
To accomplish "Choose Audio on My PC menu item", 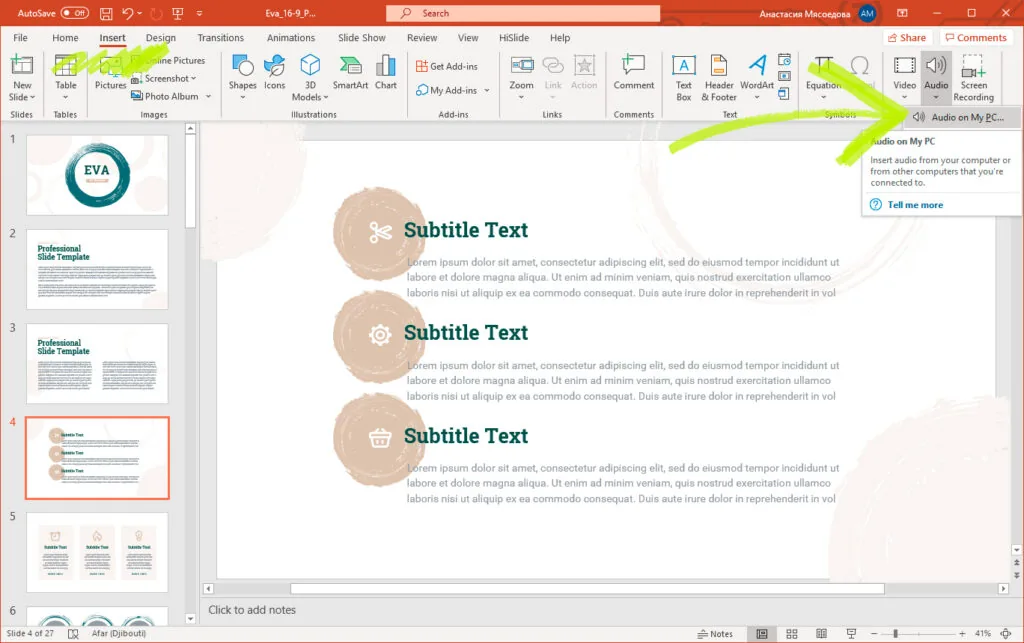I will tap(959, 118).
